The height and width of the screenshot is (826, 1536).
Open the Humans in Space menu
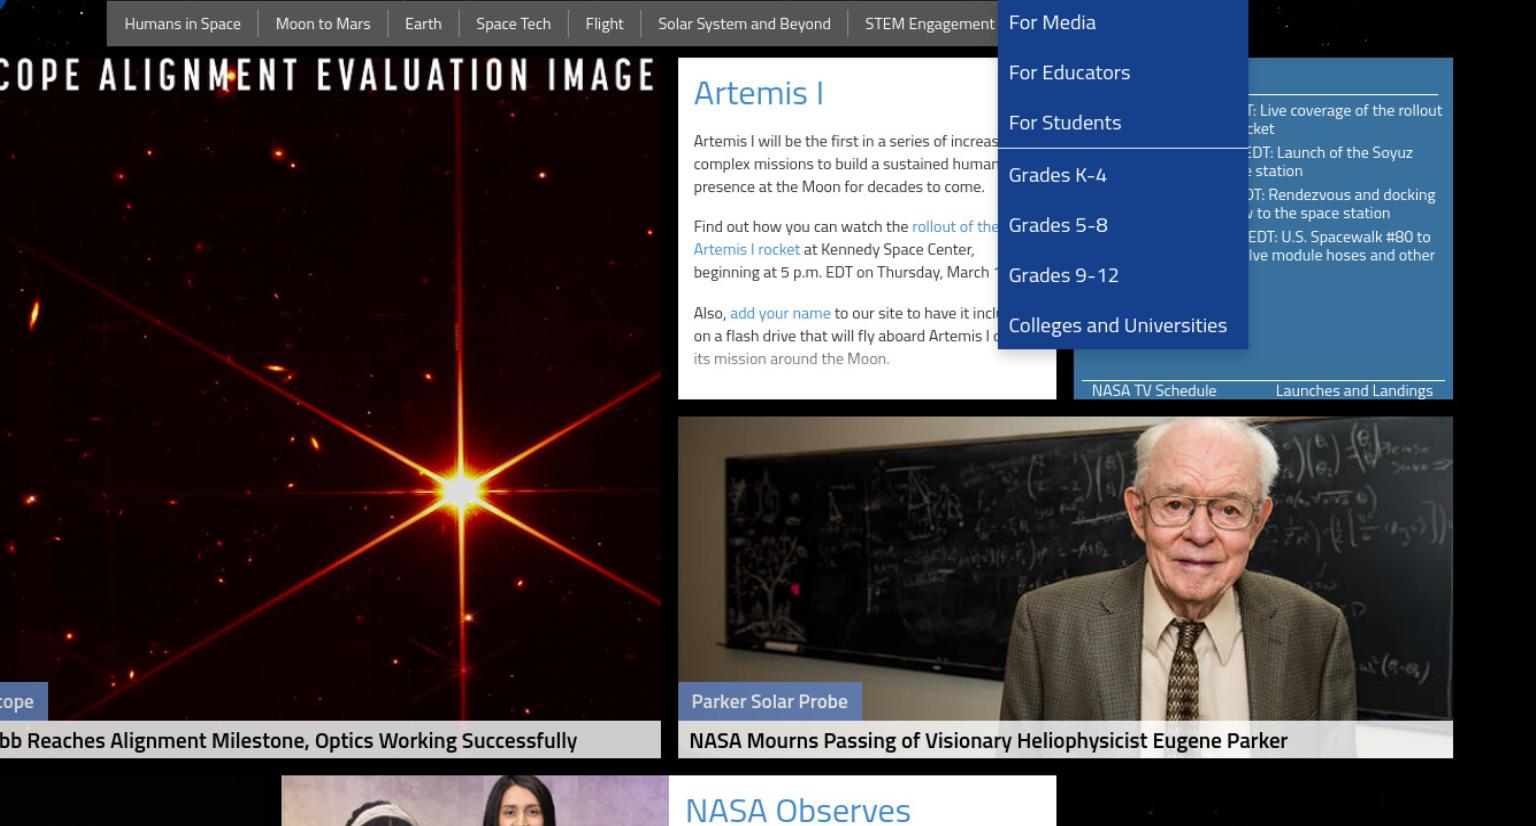183,24
